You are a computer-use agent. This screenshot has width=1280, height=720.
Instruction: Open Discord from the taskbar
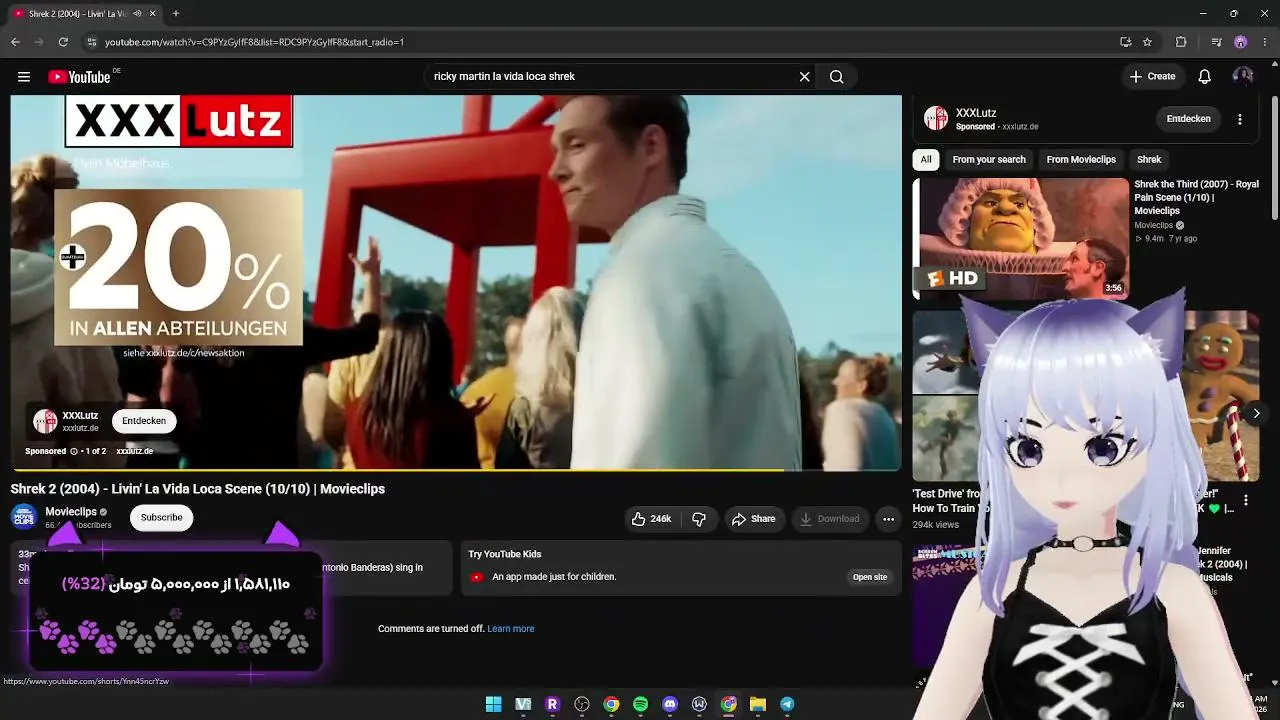pyautogui.click(x=670, y=704)
